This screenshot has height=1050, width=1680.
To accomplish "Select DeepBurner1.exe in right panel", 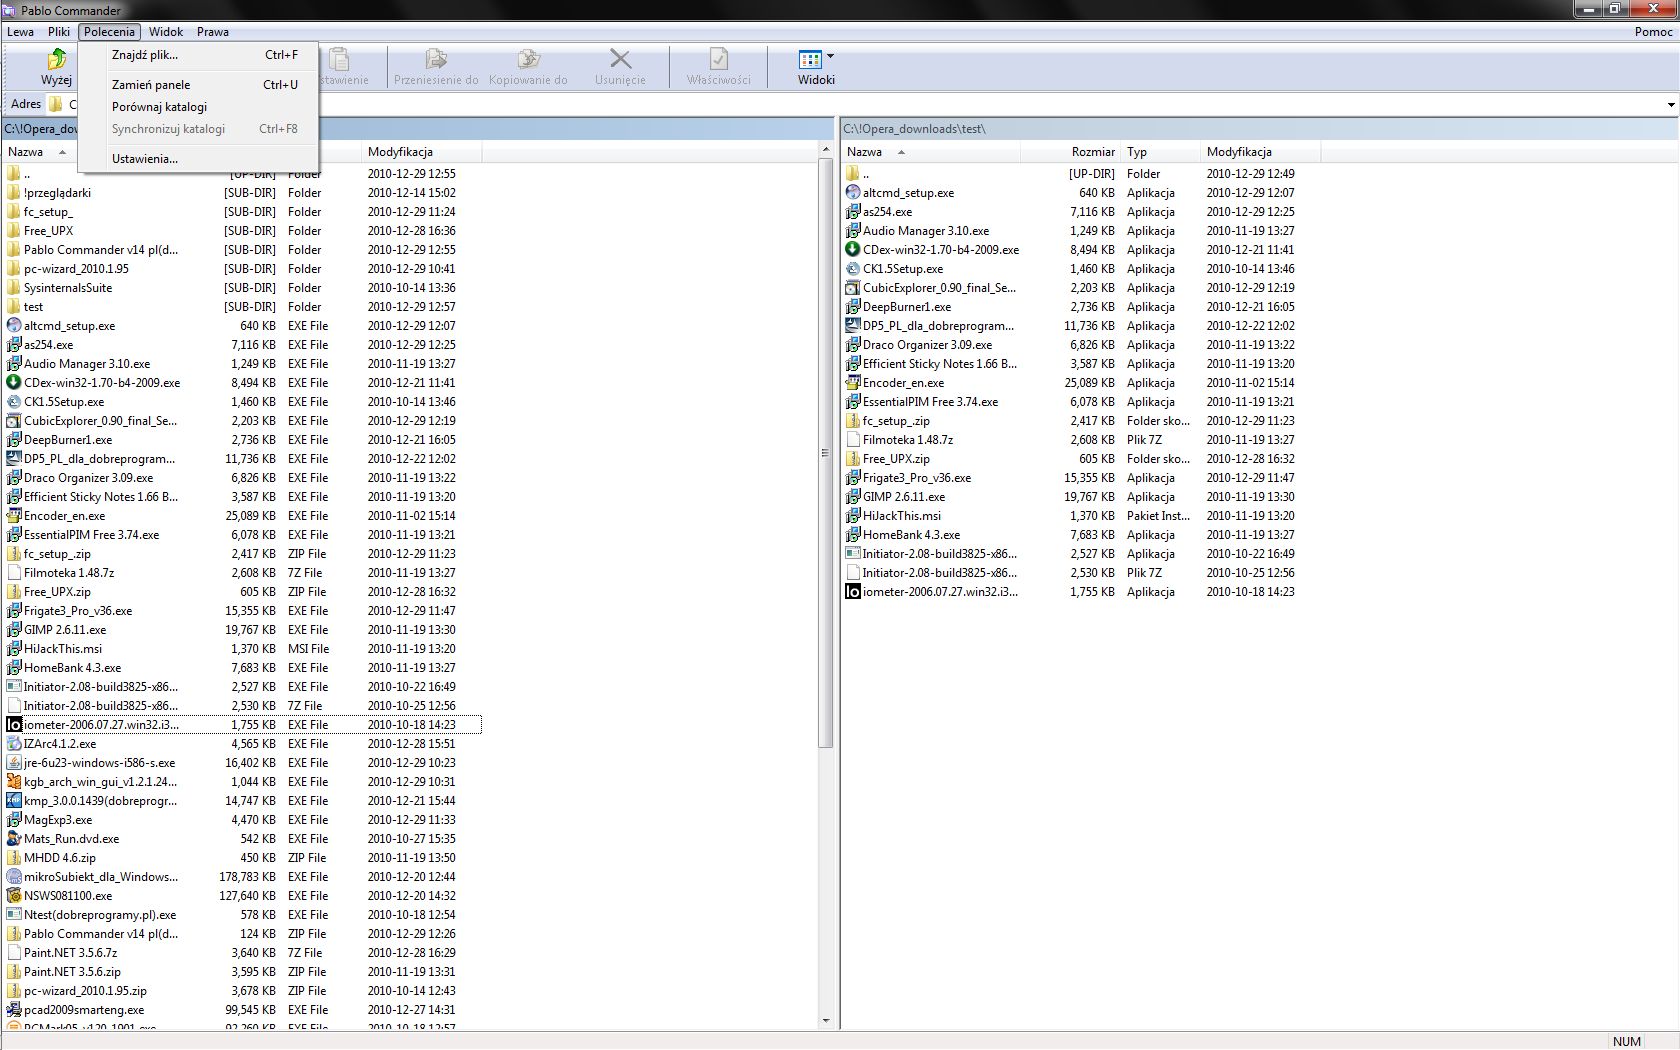I will (x=907, y=307).
